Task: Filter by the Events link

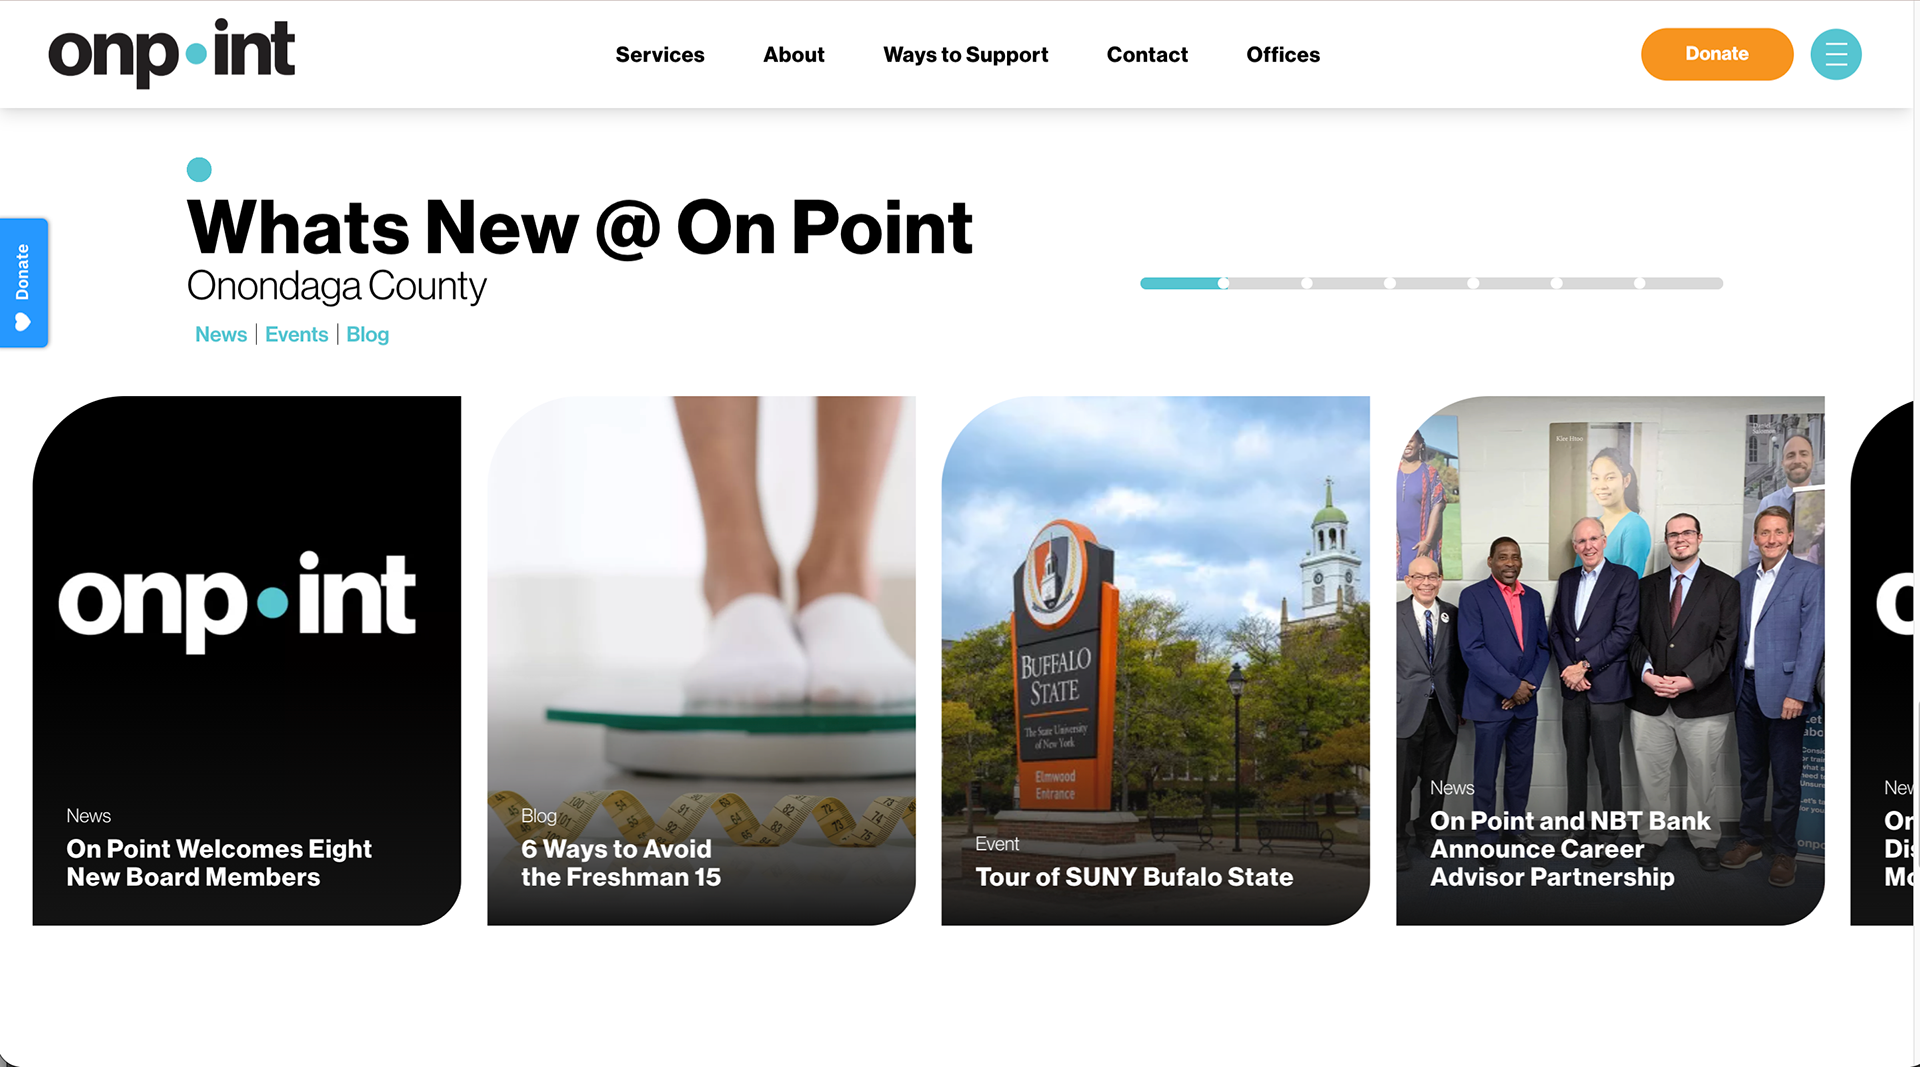Action: click(296, 334)
